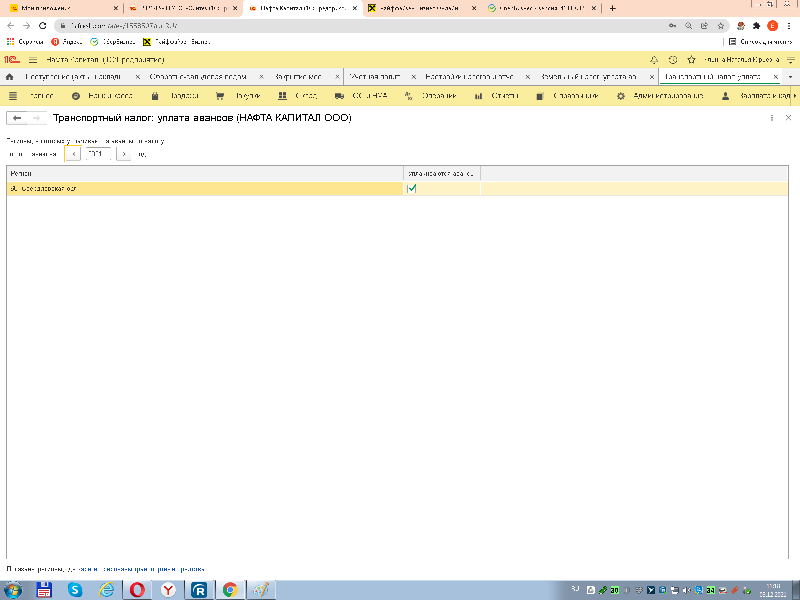
Task: Close the transport tax form
Action: pyautogui.click(x=788, y=118)
